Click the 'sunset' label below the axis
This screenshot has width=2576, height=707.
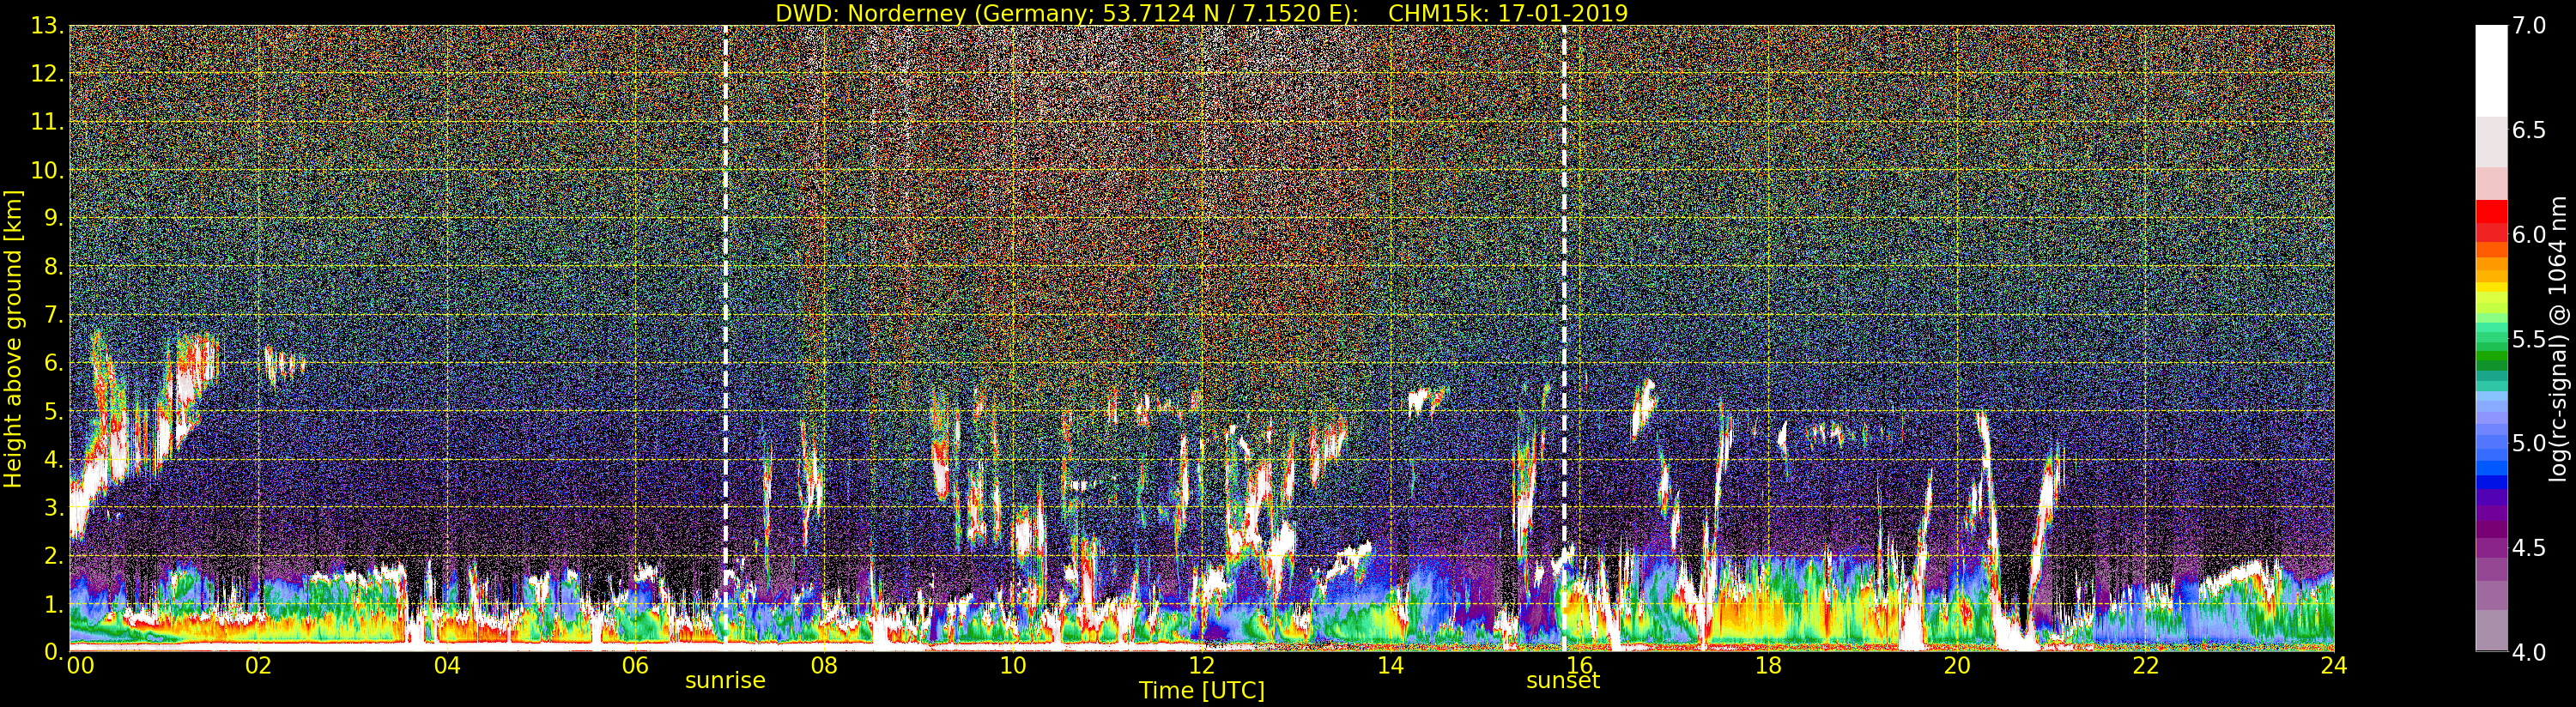[x=1563, y=680]
